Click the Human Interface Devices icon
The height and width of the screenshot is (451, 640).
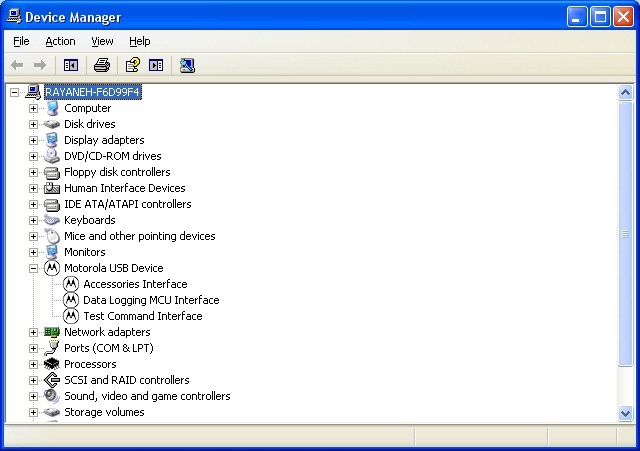[x=52, y=188]
